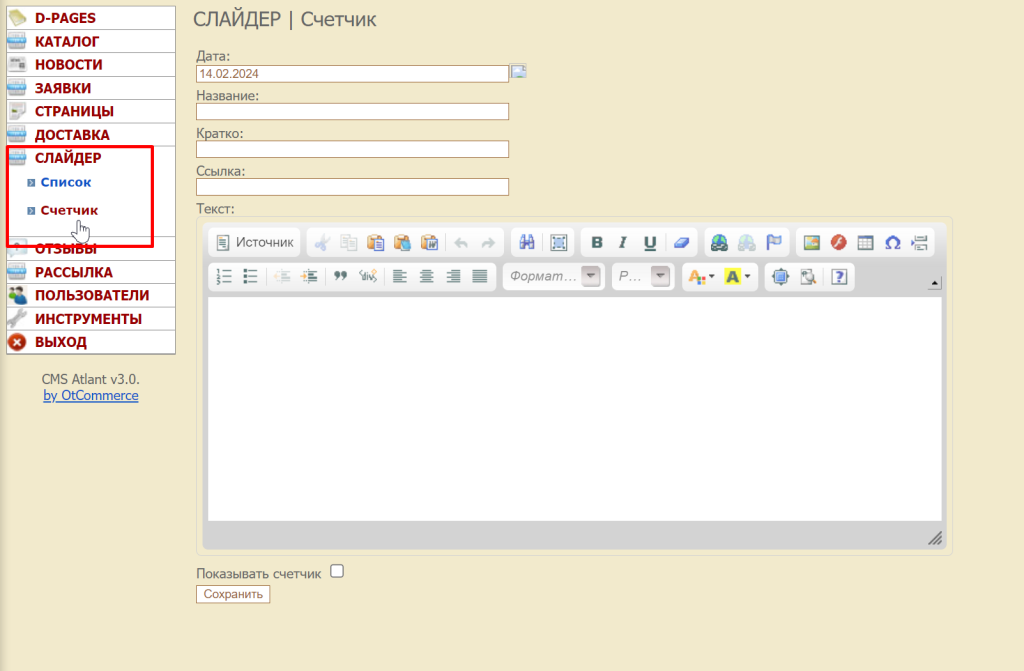Viewport: 1024px width, 671px height.
Task: Expand the СЛАЙДЕР menu section
Action: click(x=68, y=158)
